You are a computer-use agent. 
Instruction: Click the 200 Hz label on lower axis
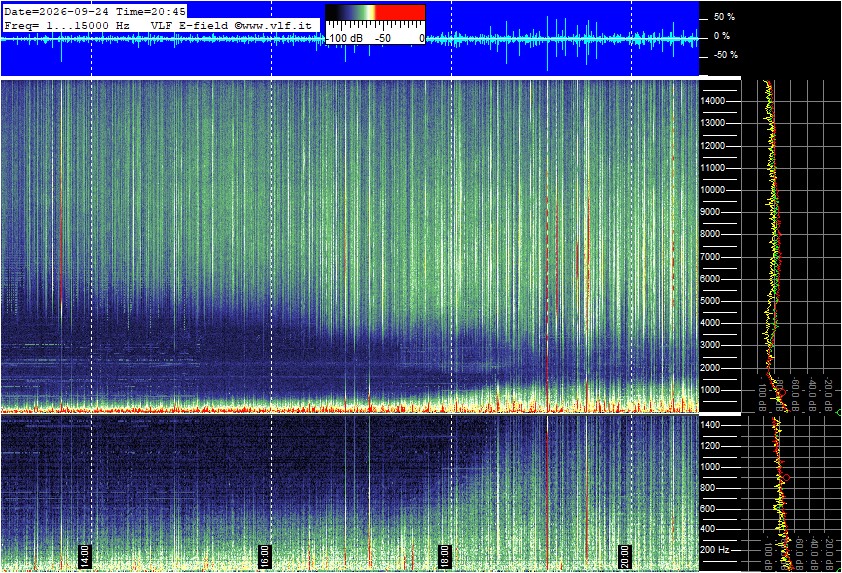pos(715,550)
